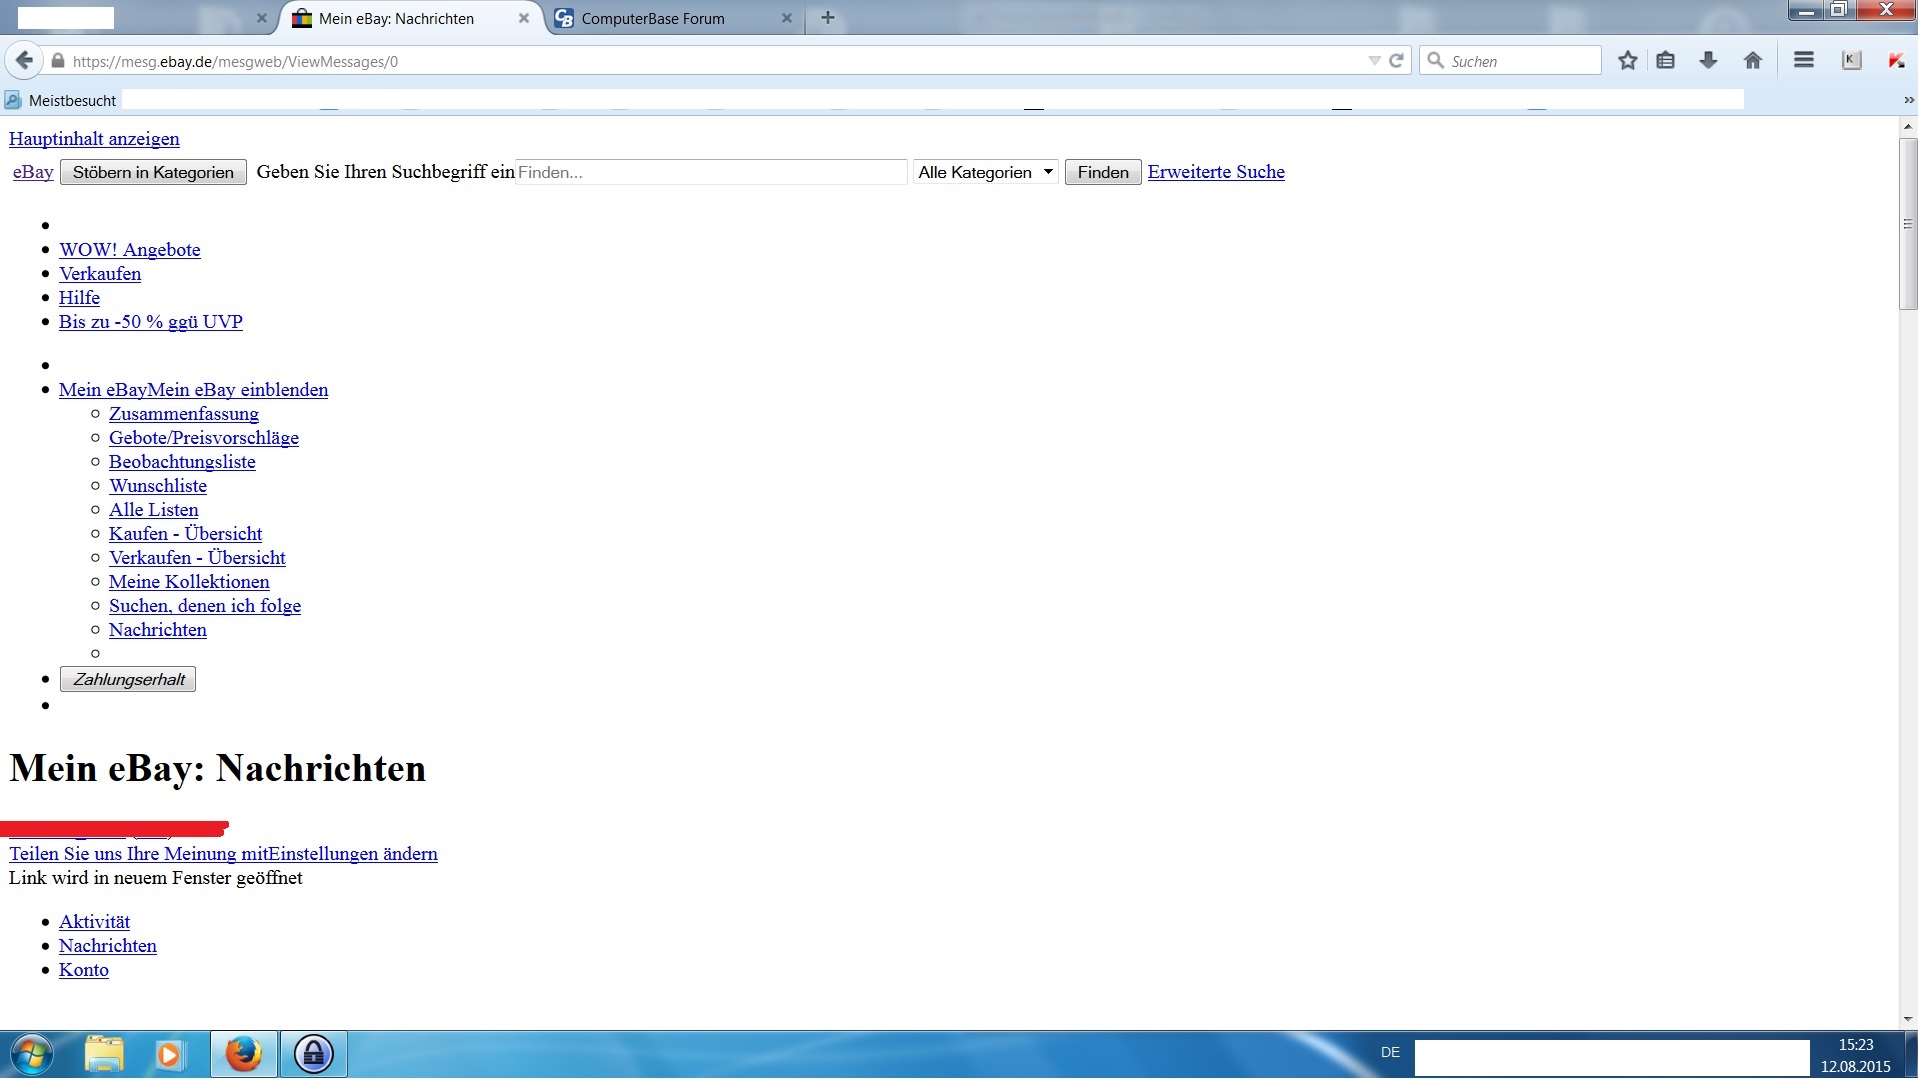Open Windows Explorer from the taskbar
1918x1080 pixels.
pos(104,1054)
